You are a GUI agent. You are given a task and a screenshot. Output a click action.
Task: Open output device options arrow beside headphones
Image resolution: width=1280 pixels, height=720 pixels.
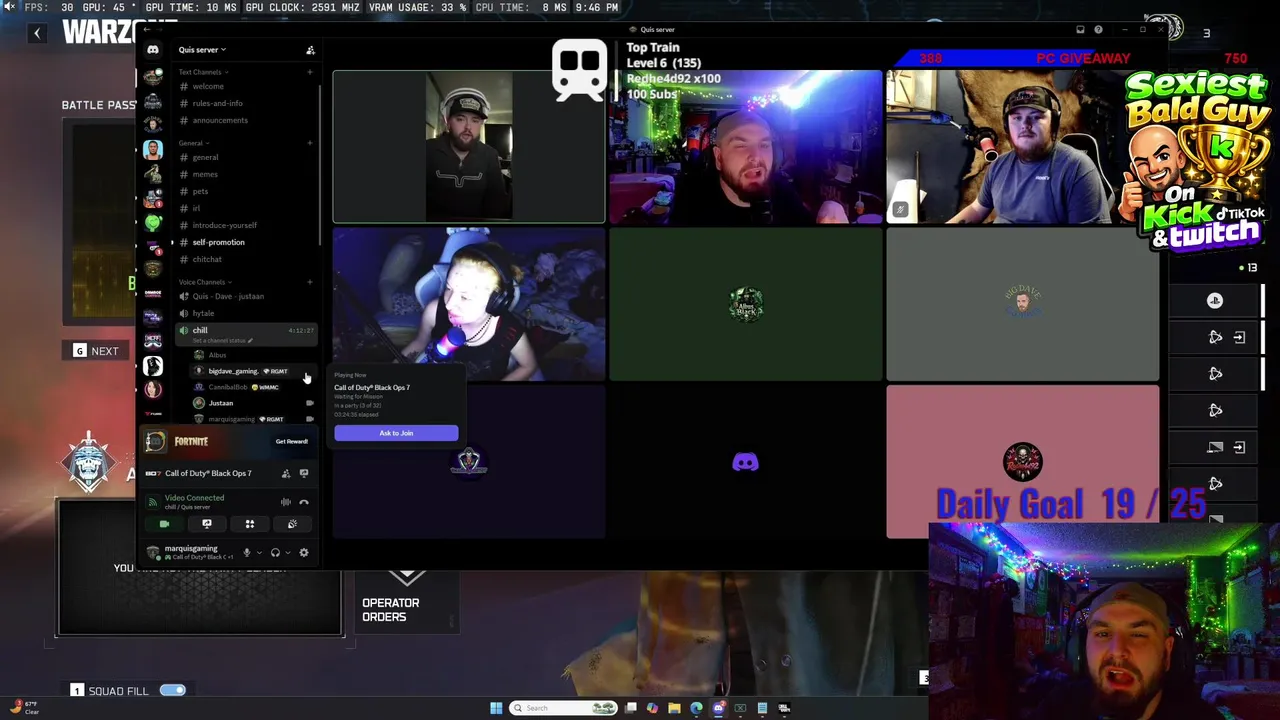pos(287,552)
